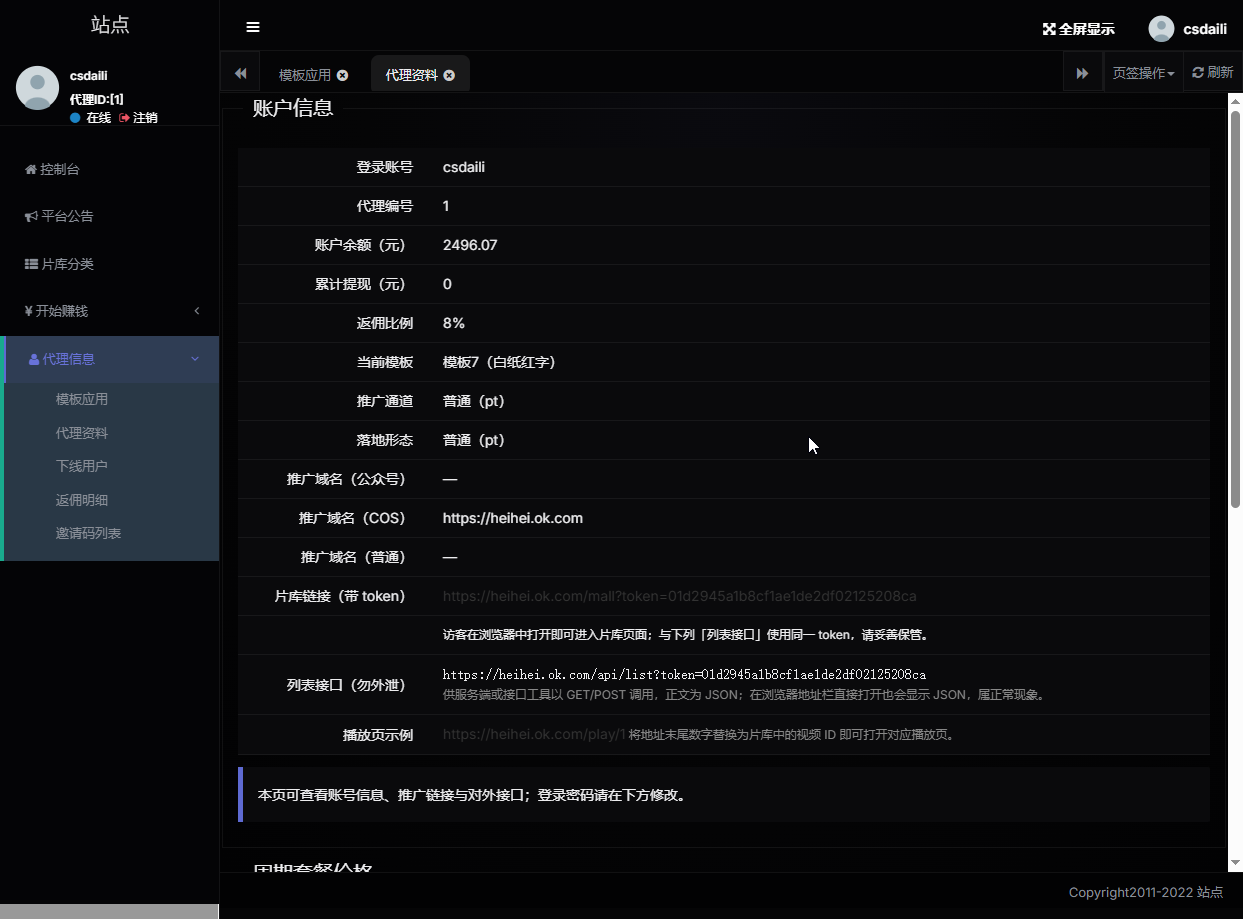Click the 累计提现 value 0
The width and height of the screenshot is (1243, 919).
coord(447,284)
